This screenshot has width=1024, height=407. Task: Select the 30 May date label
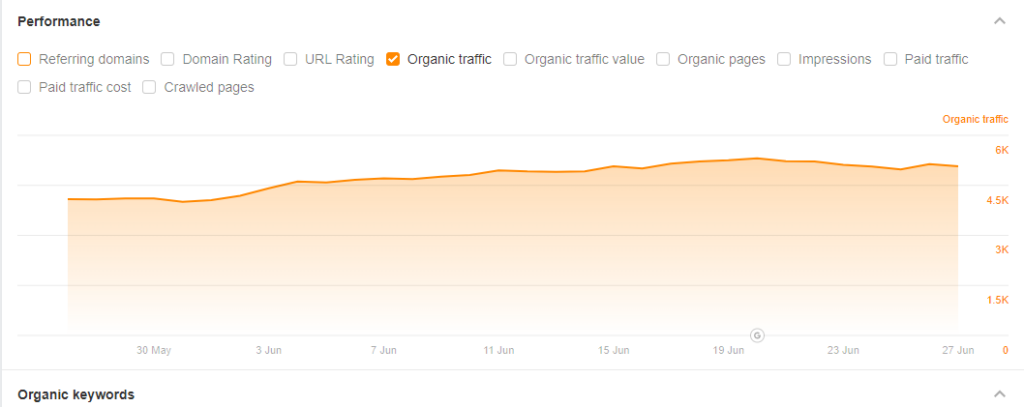point(154,351)
